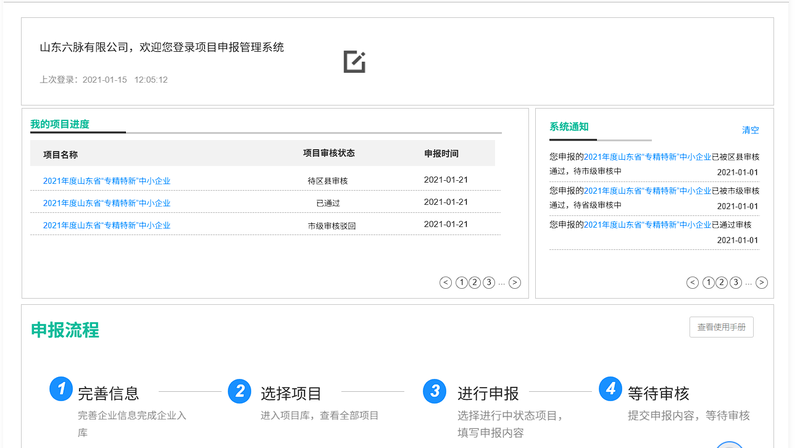The image size is (800, 448).
Task: Open the project link with status 待区县审核
Action: (107, 181)
